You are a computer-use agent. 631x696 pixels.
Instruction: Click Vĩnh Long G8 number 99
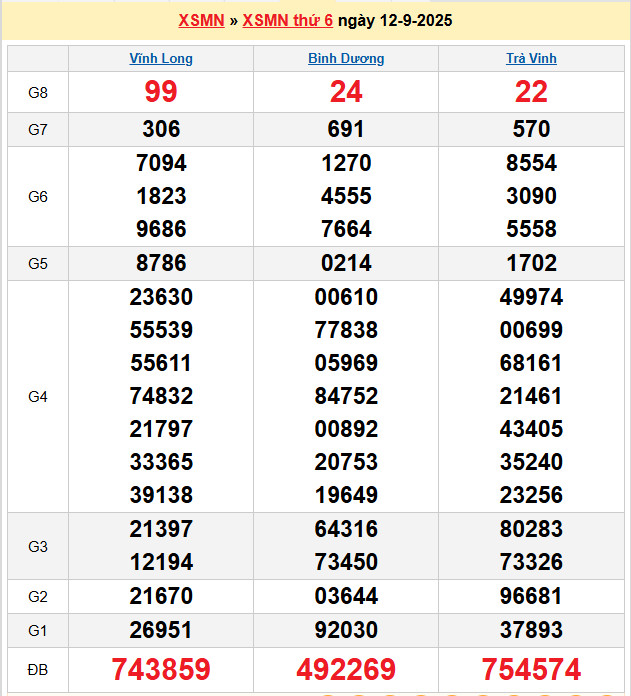[x=161, y=92]
